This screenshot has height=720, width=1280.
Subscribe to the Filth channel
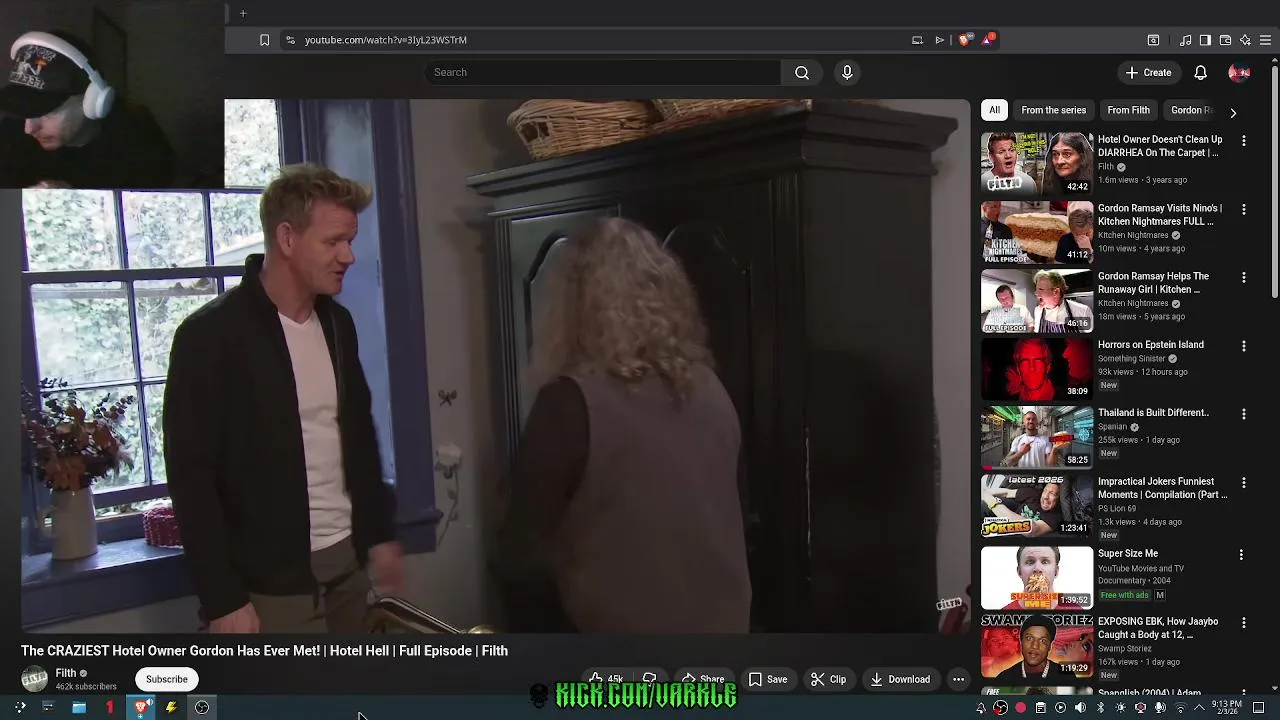(166, 679)
